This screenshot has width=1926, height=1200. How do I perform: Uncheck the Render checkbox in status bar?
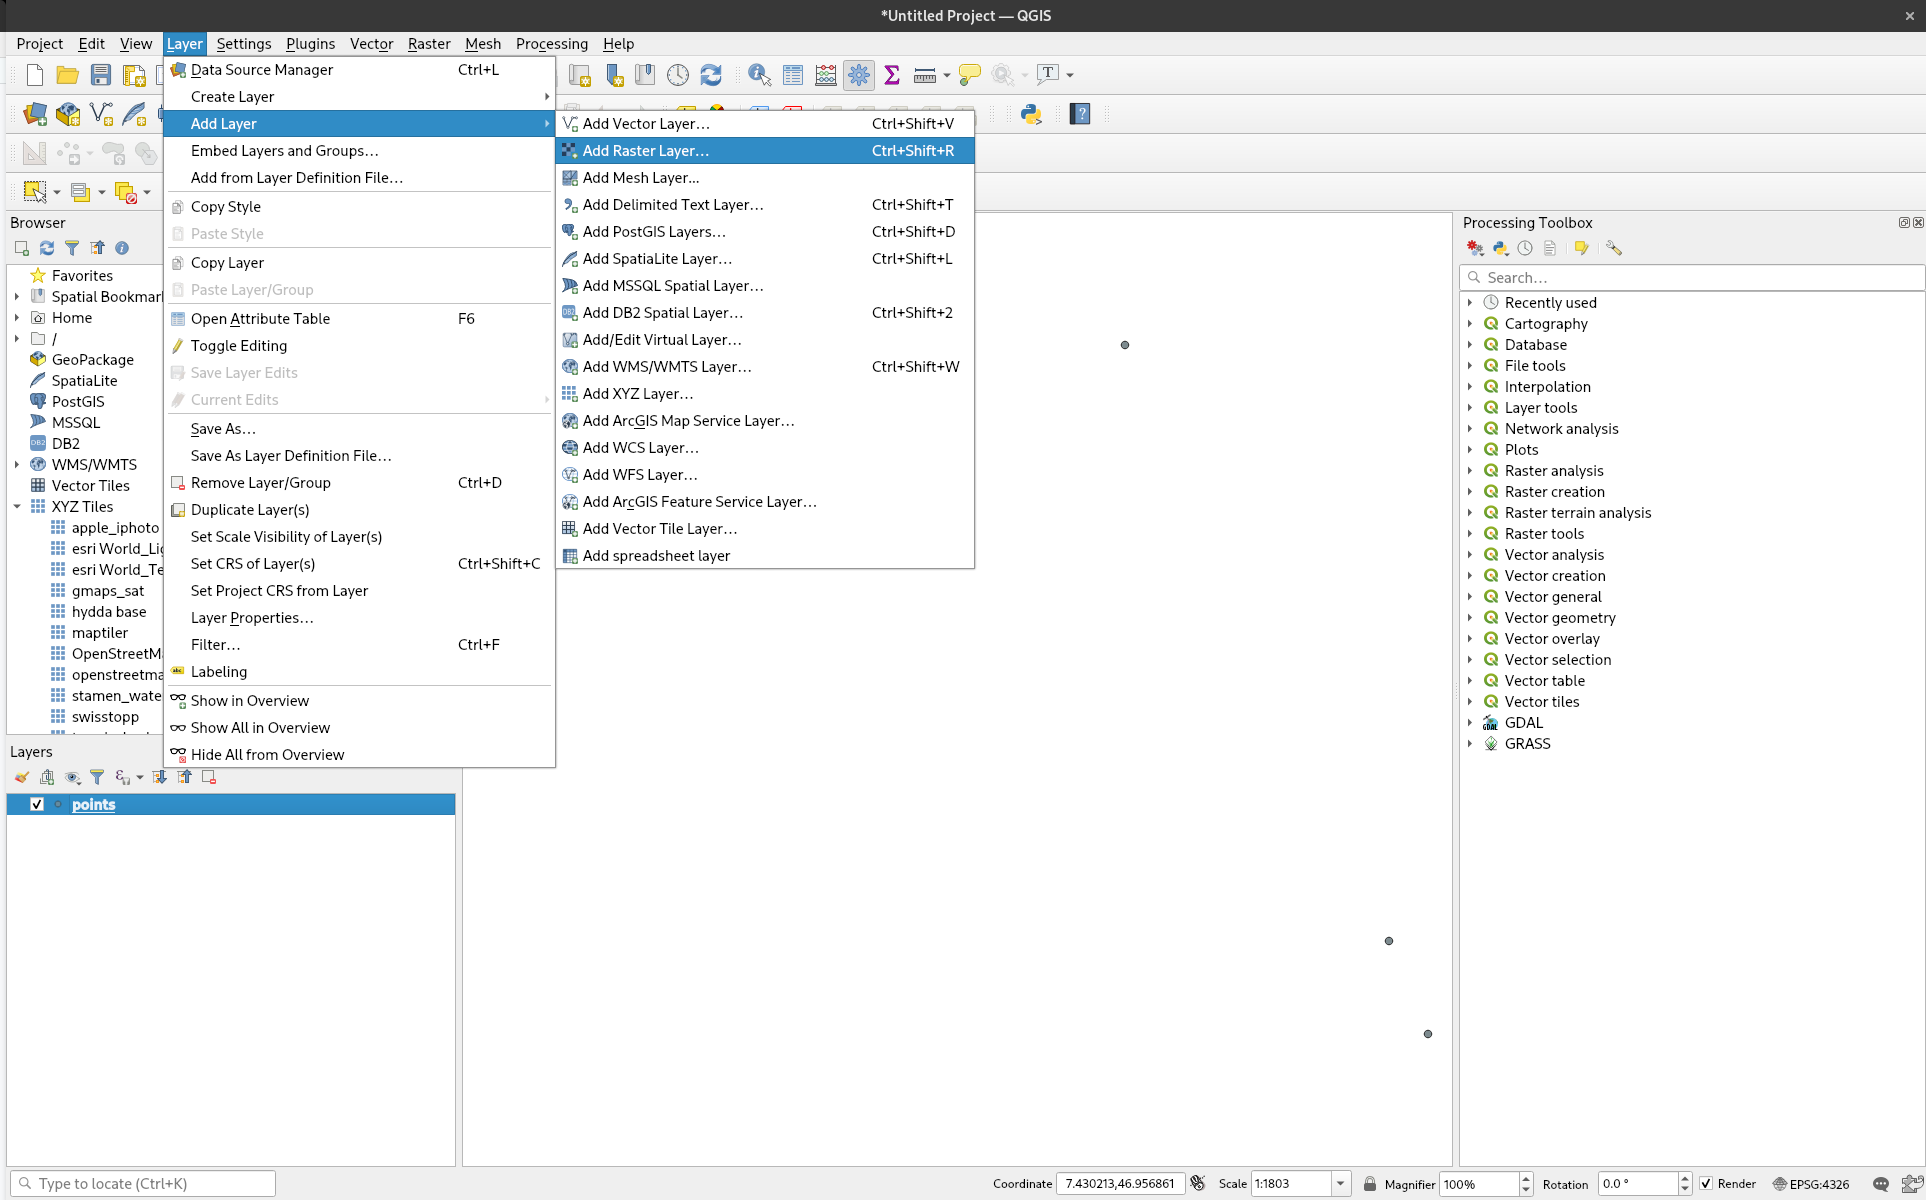pyautogui.click(x=1706, y=1184)
